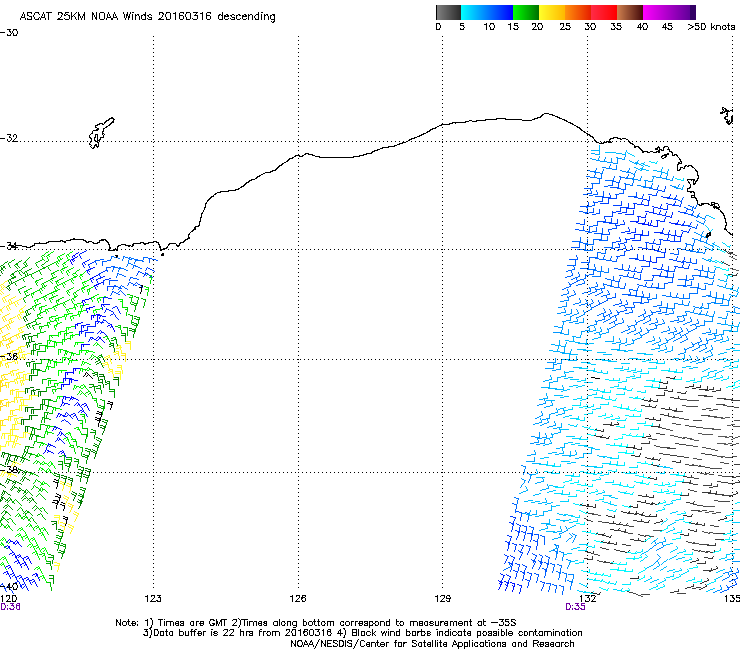Click the purple time label in the bottom-left corner
The height and width of the screenshot is (650, 740).
10,607
